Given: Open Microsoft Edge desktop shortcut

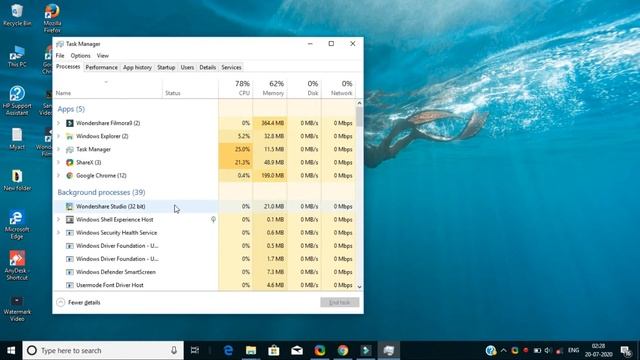Looking at the screenshot, I should point(17,225).
